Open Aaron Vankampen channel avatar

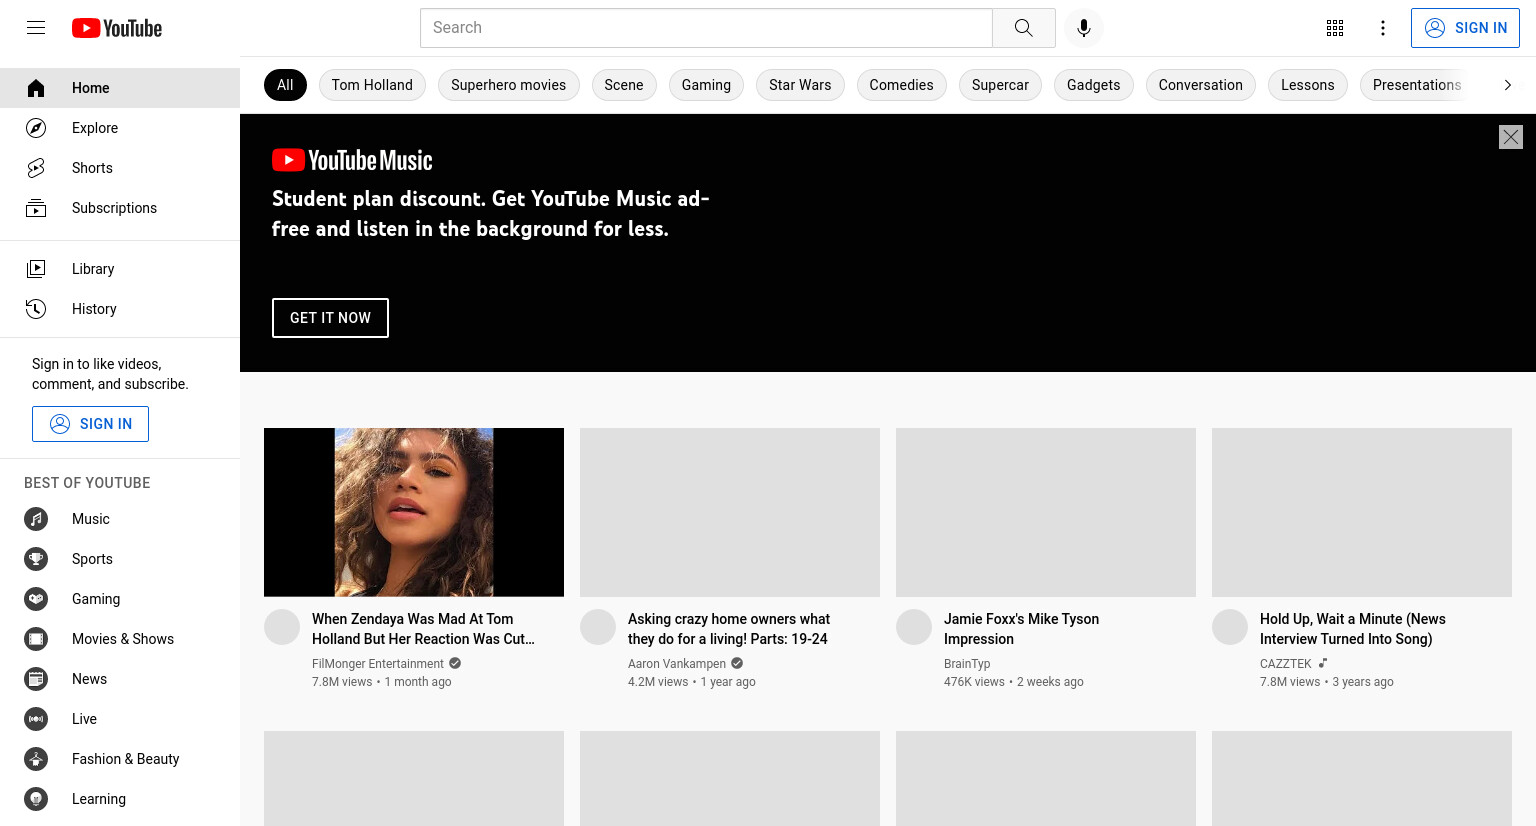(x=598, y=627)
